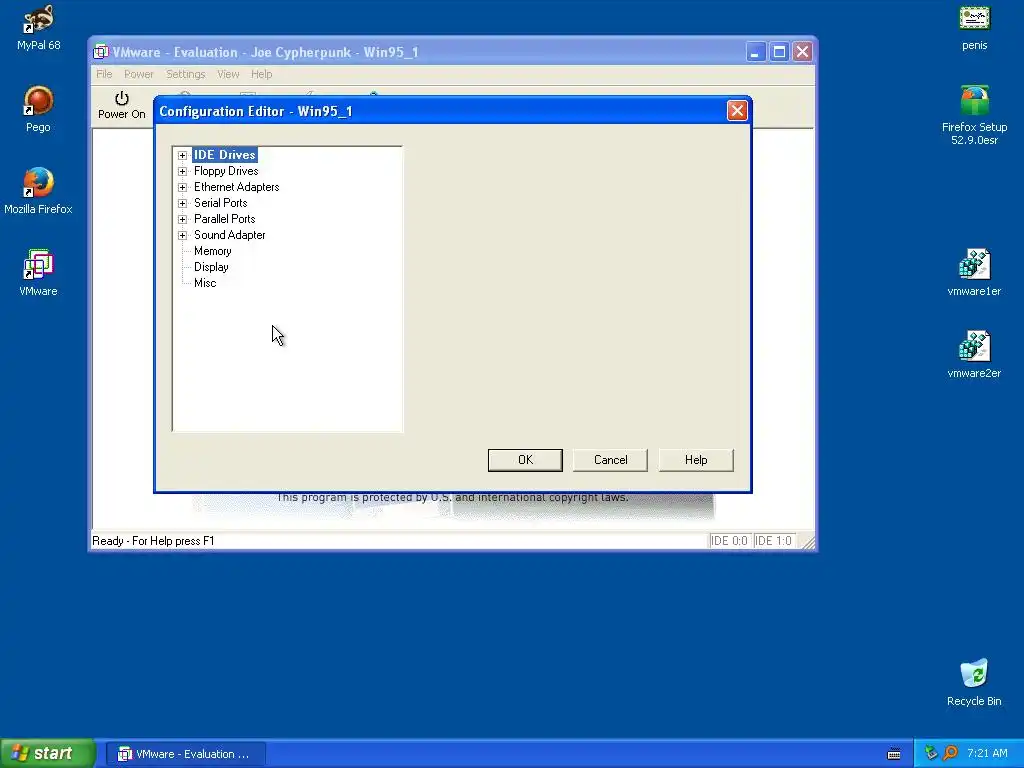This screenshot has width=1024, height=768.
Task: Select Parallel Ports in the tree
Action: click(x=225, y=219)
